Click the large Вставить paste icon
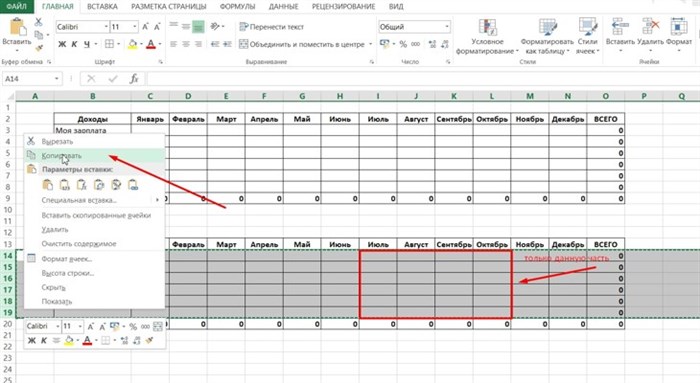 click(x=17, y=27)
